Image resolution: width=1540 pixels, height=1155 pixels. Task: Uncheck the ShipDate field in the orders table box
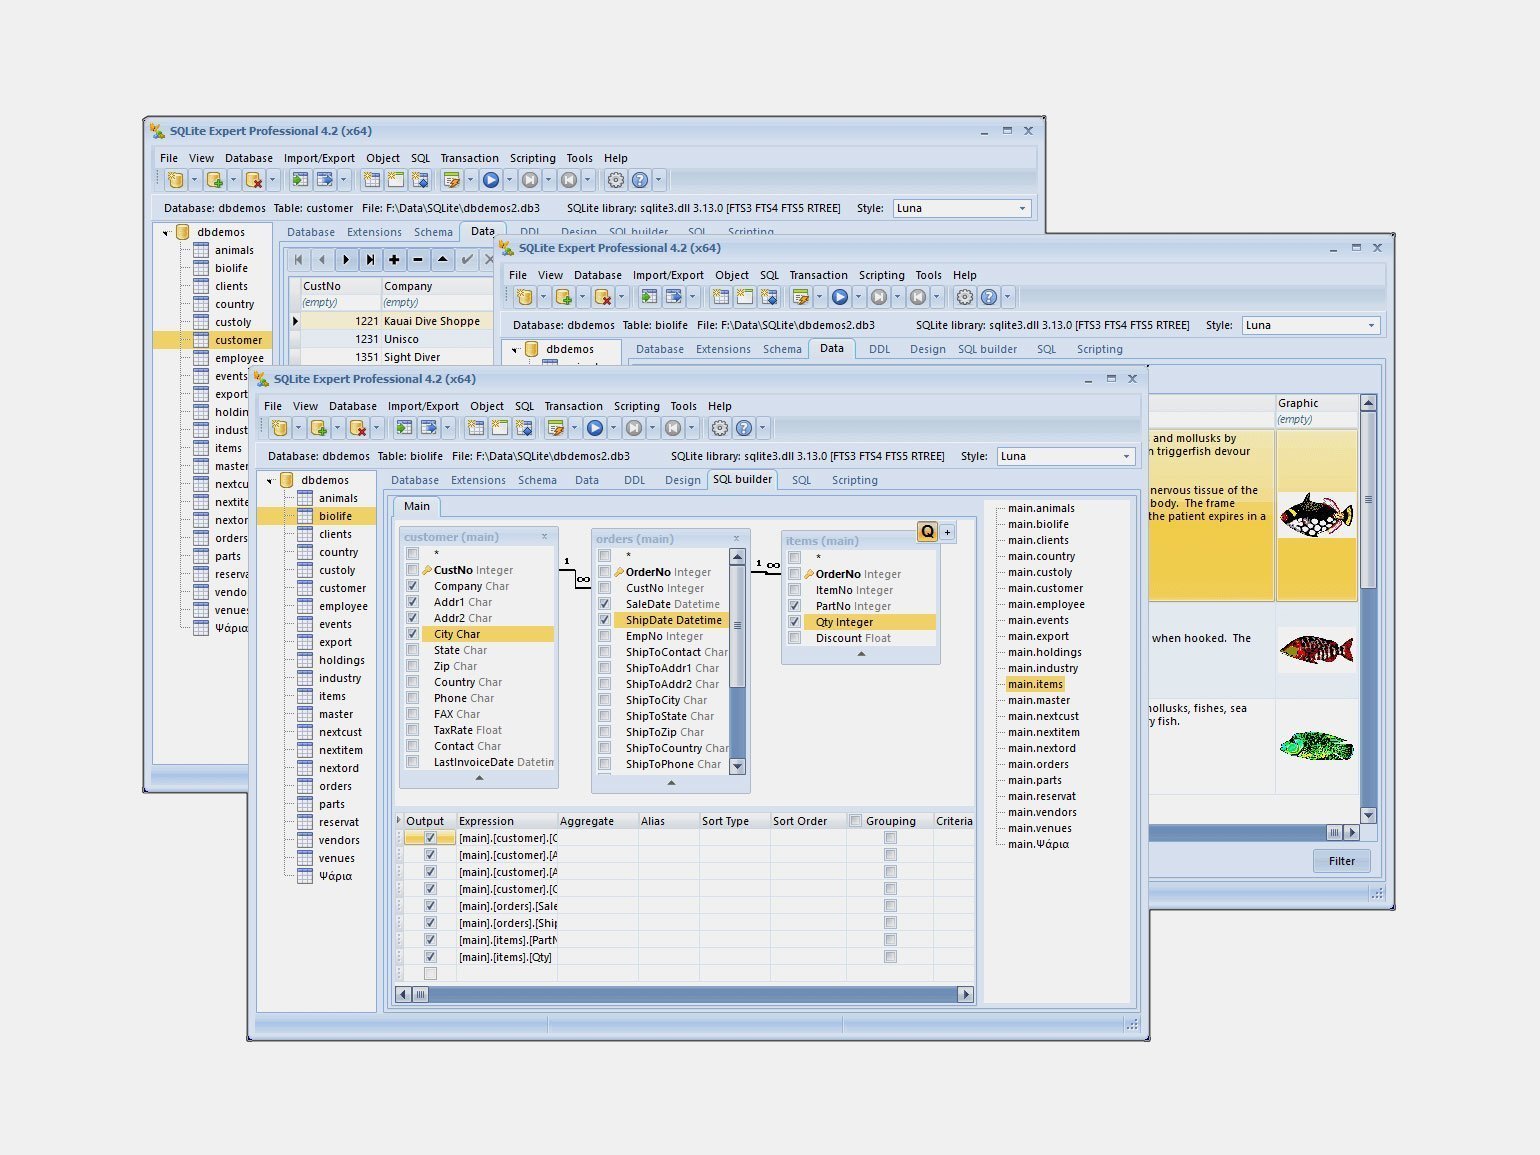click(604, 620)
